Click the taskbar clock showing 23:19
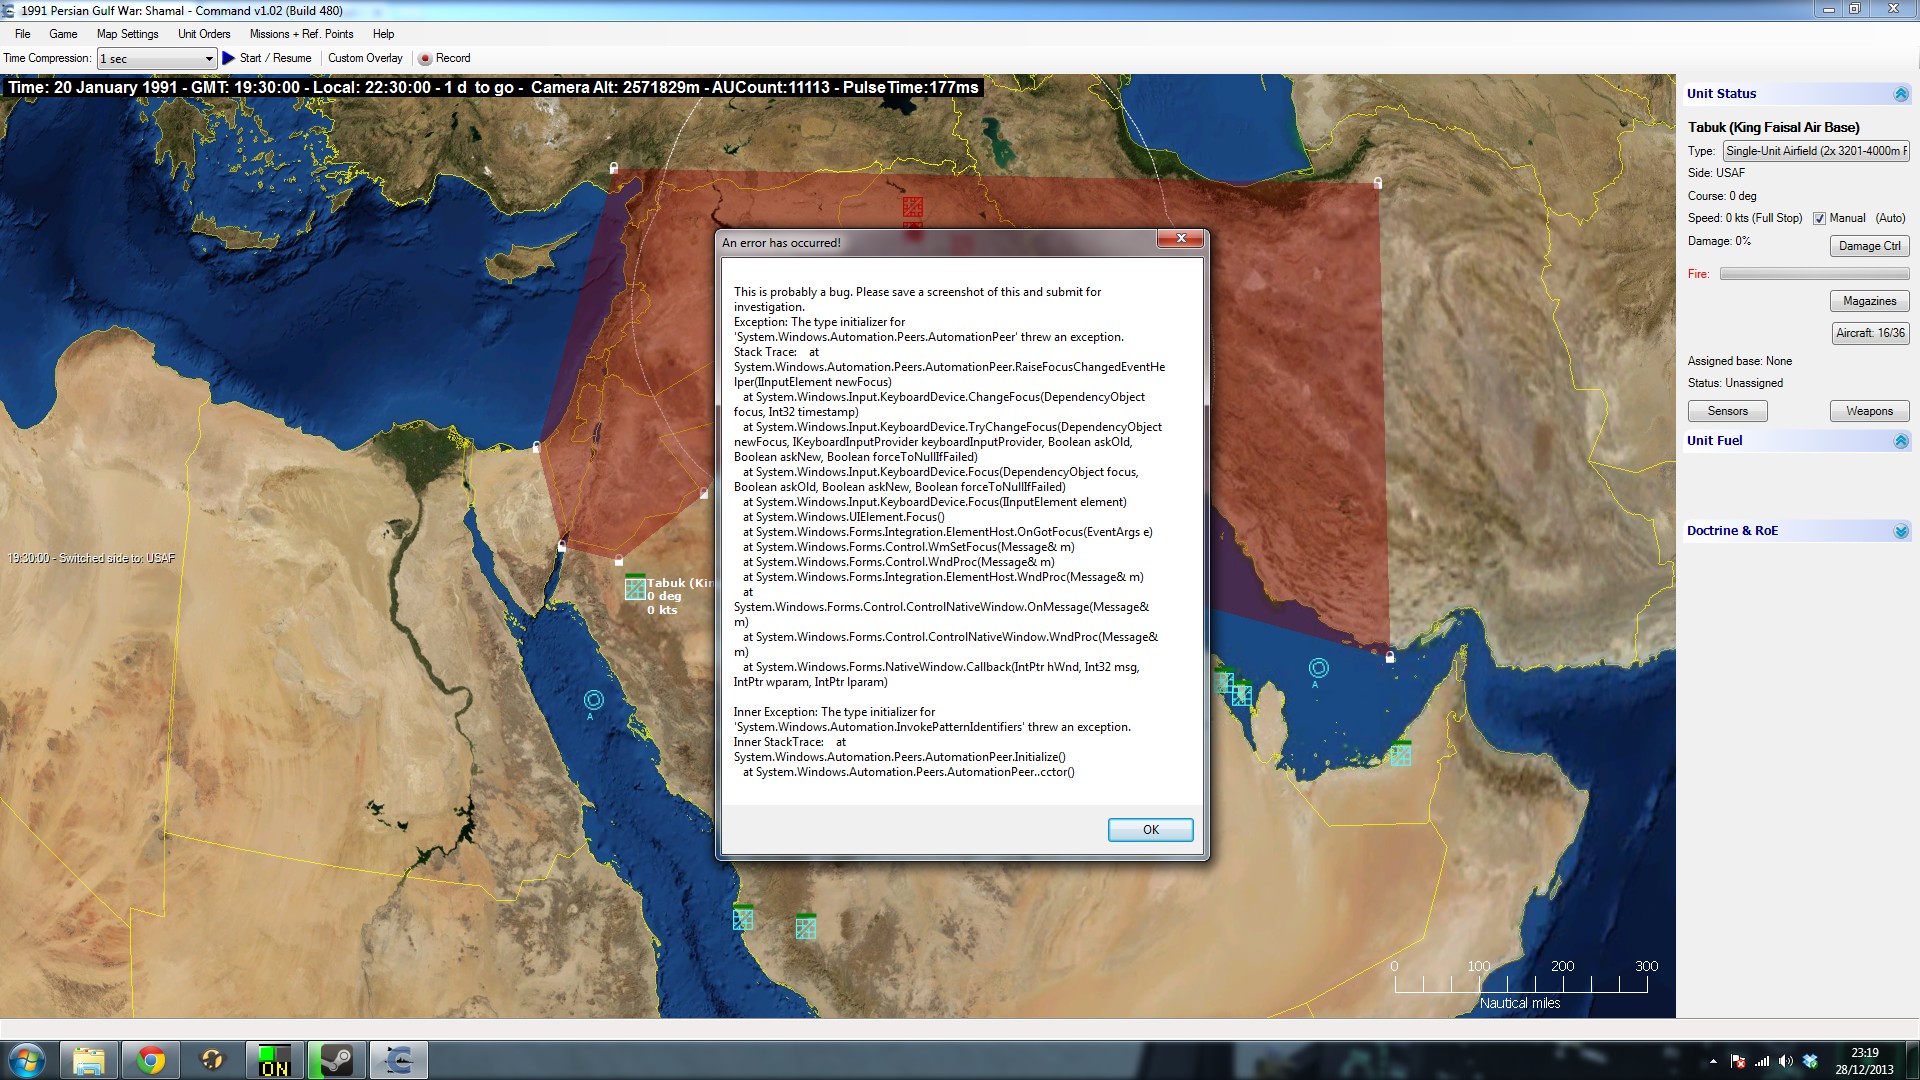 (x=1864, y=1061)
